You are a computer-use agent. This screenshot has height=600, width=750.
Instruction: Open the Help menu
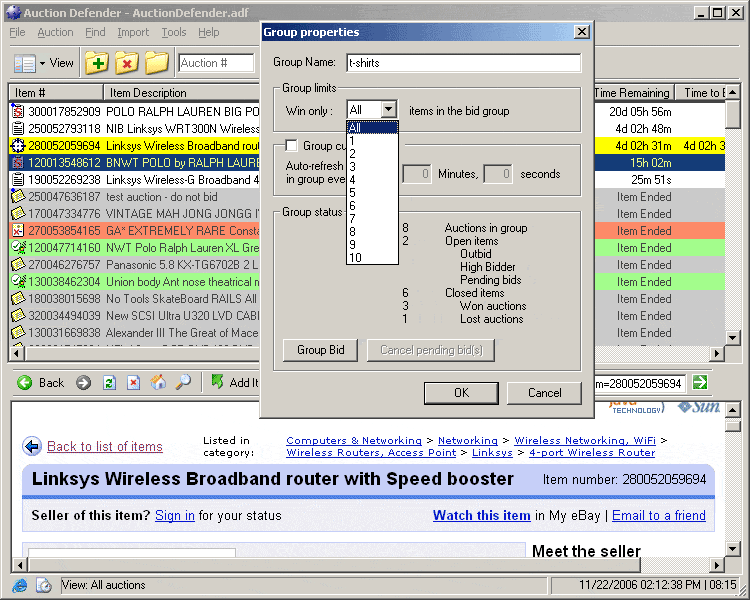click(x=209, y=33)
